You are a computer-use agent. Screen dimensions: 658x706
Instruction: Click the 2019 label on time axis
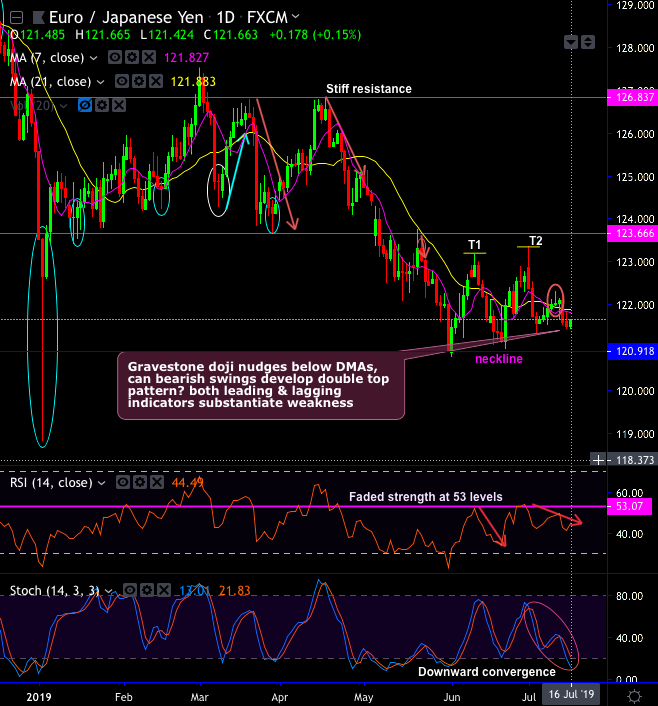pyautogui.click(x=39, y=697)
